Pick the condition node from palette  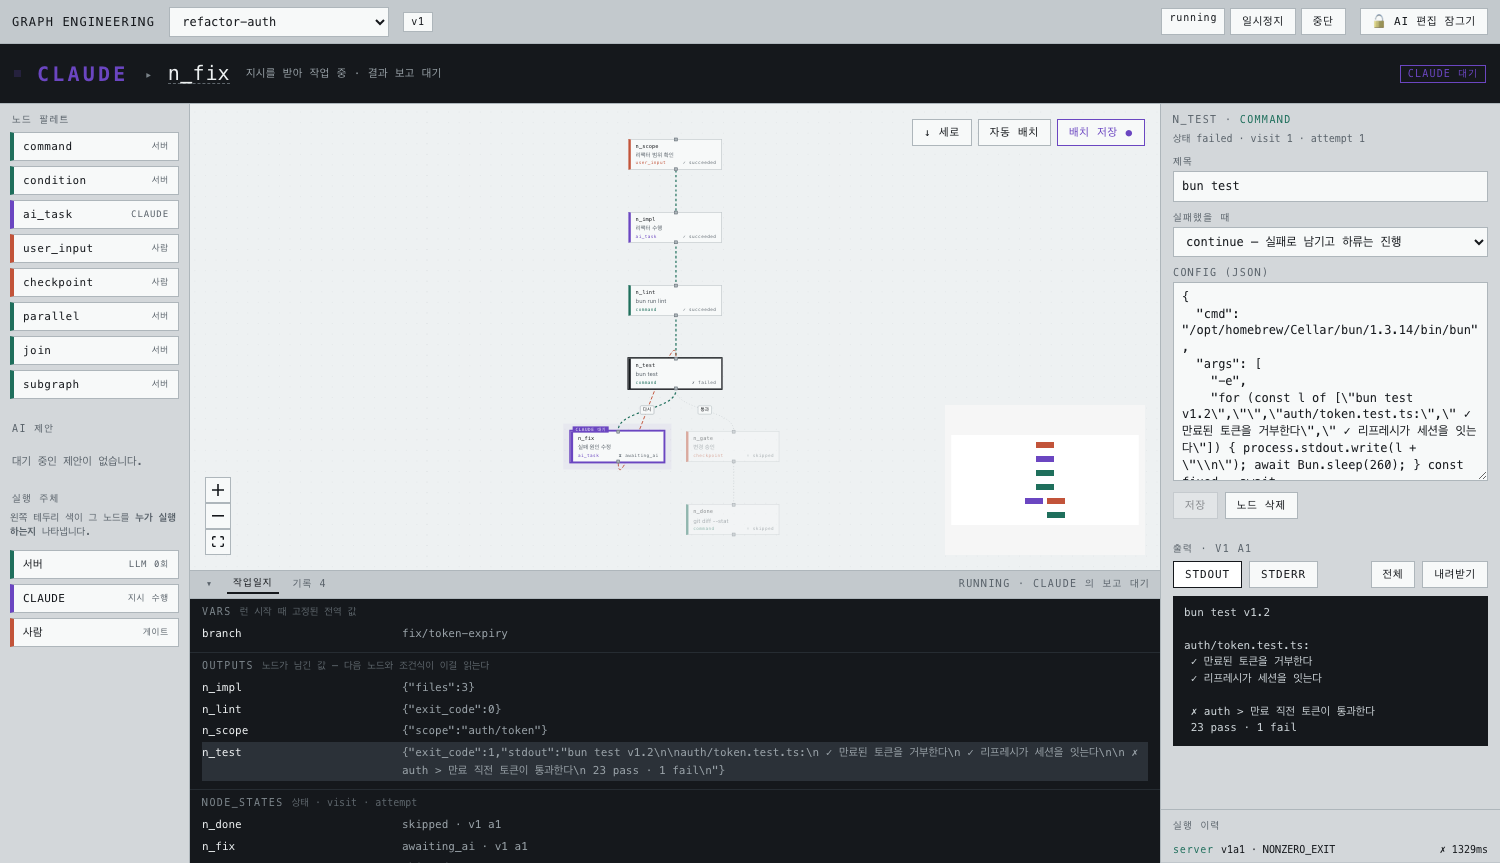(x=95, y=181)
